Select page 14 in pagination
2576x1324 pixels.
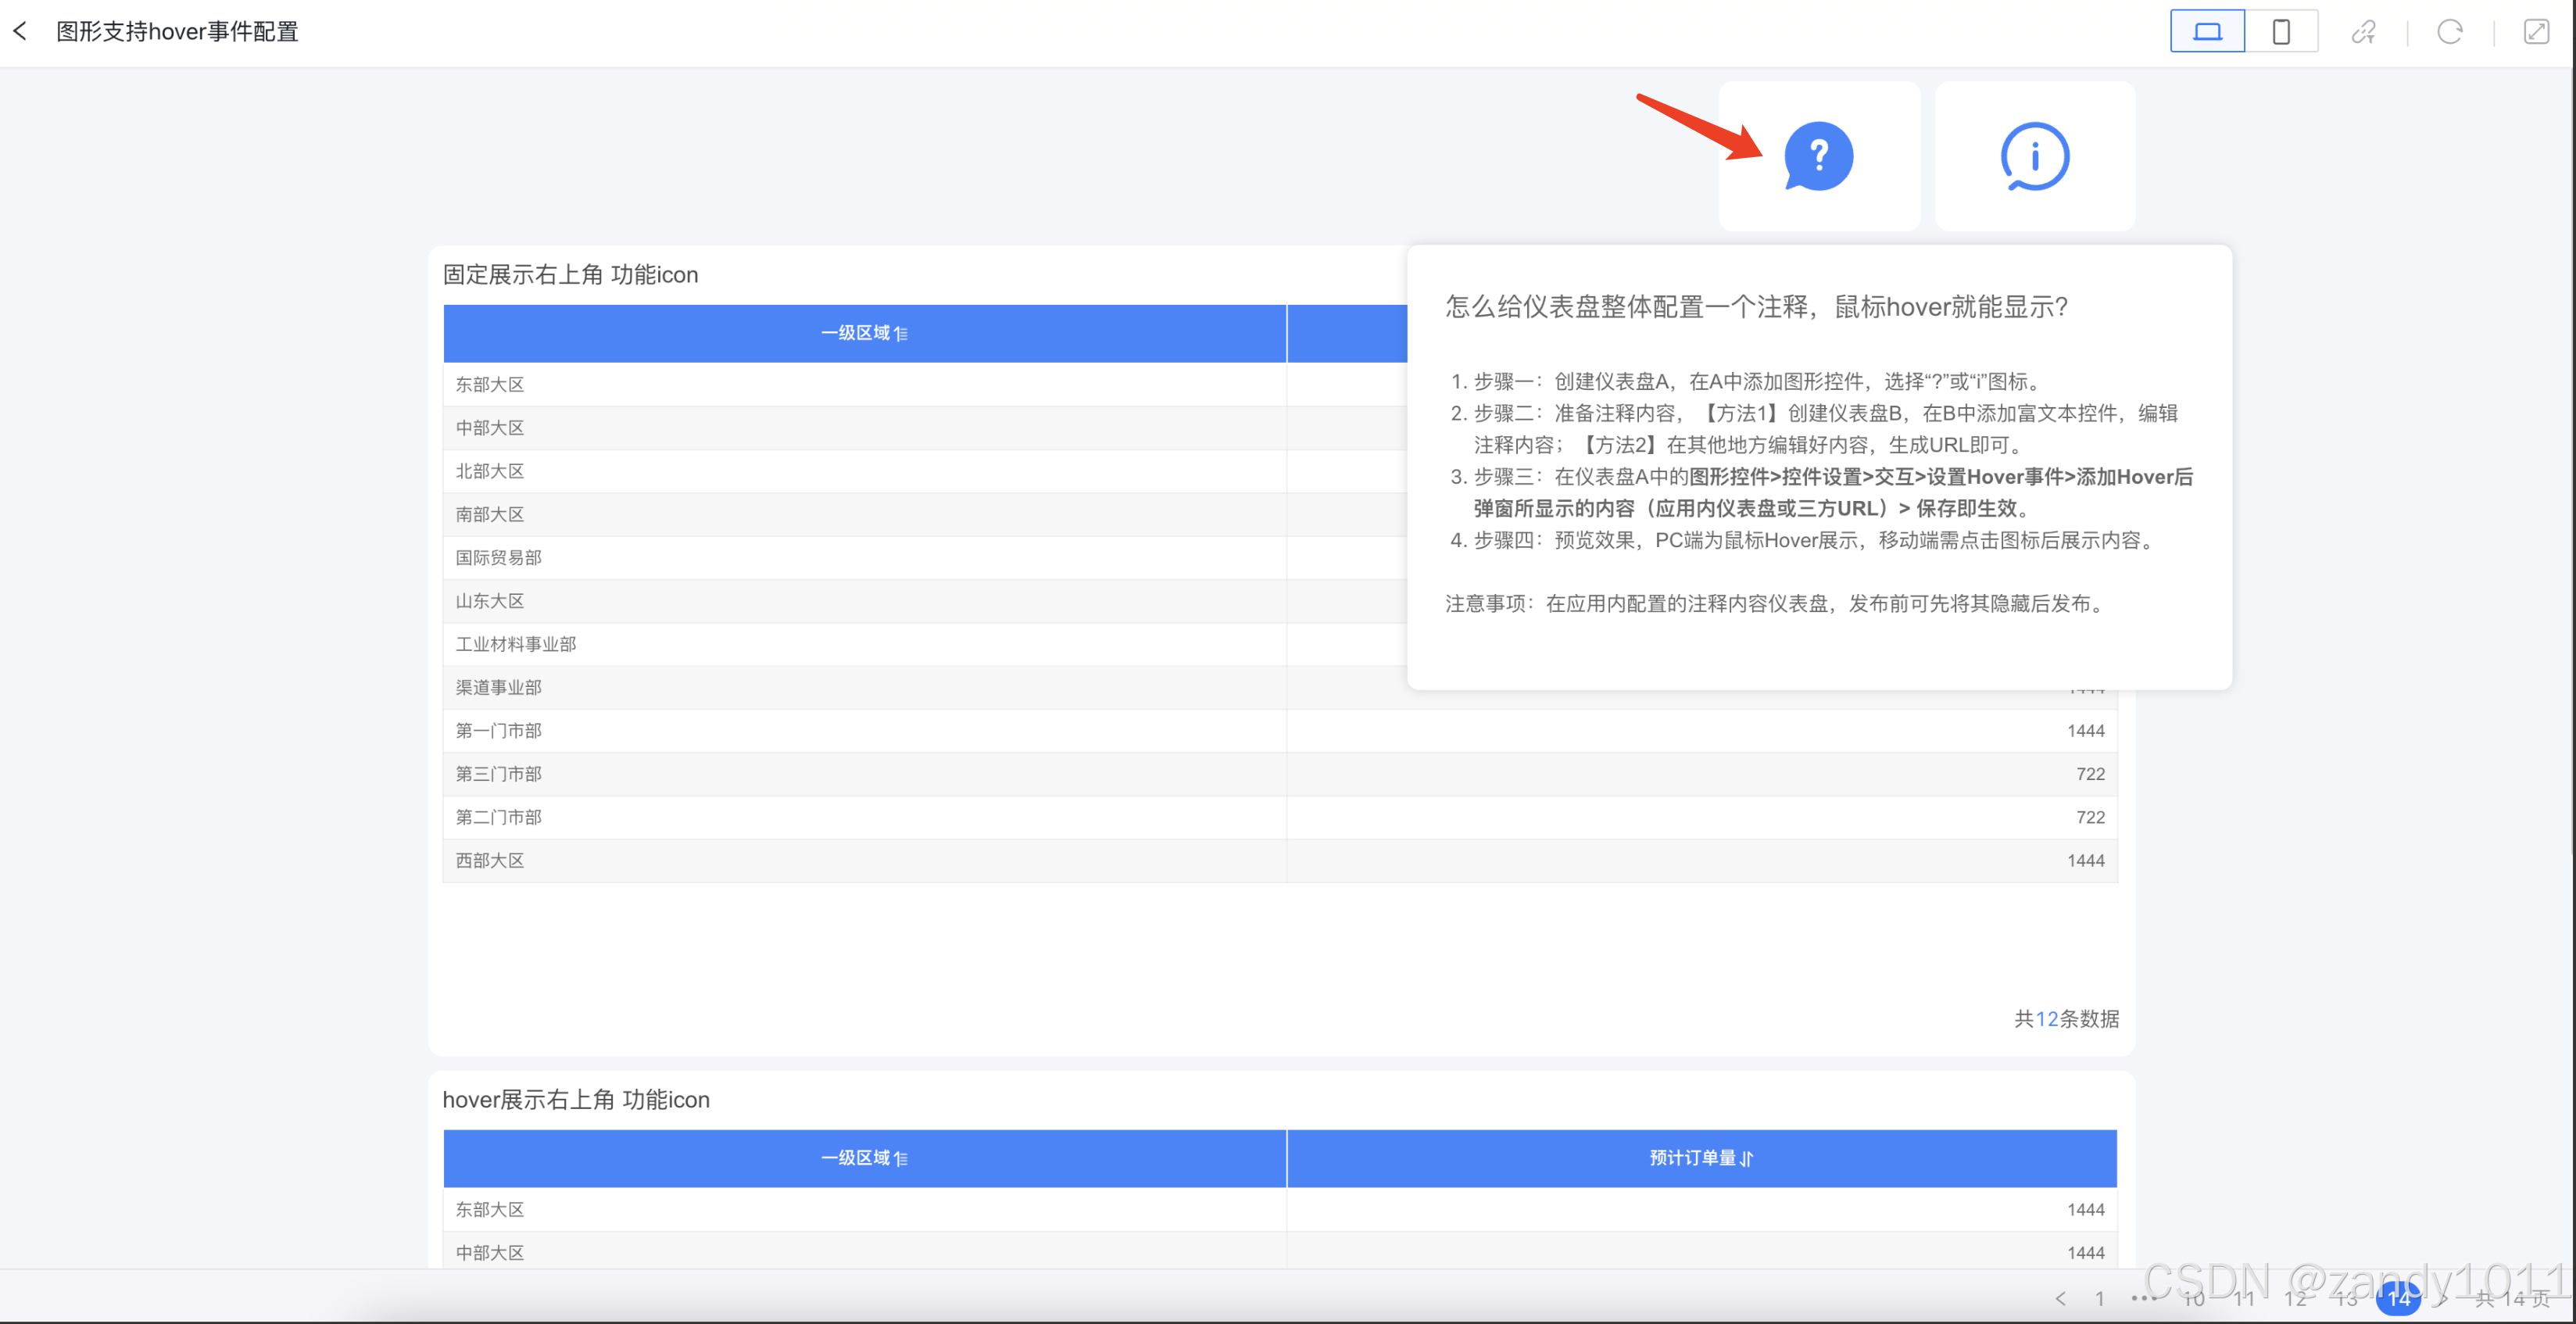click(2398, 1298)
